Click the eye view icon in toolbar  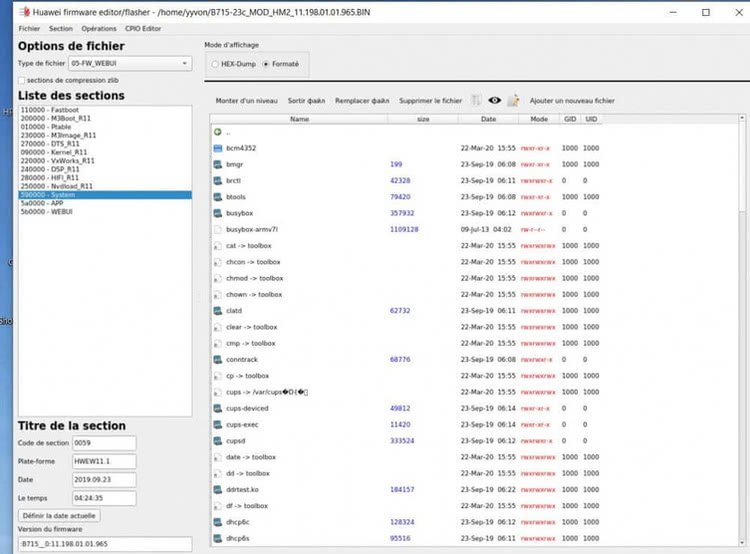pos(494,101)
